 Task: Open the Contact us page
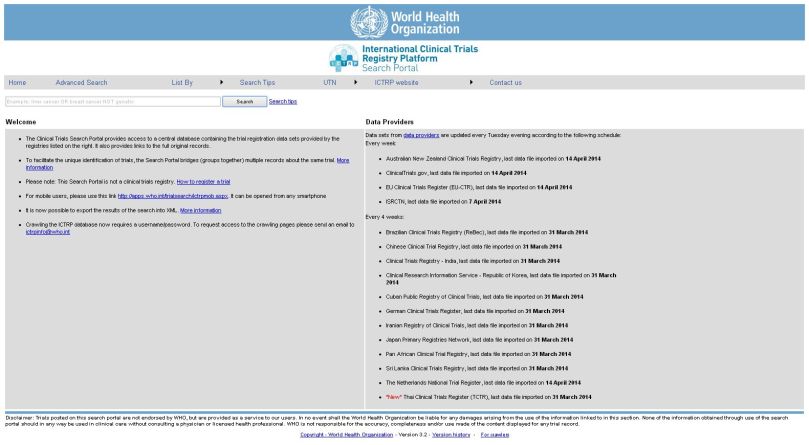click(505, 83)
